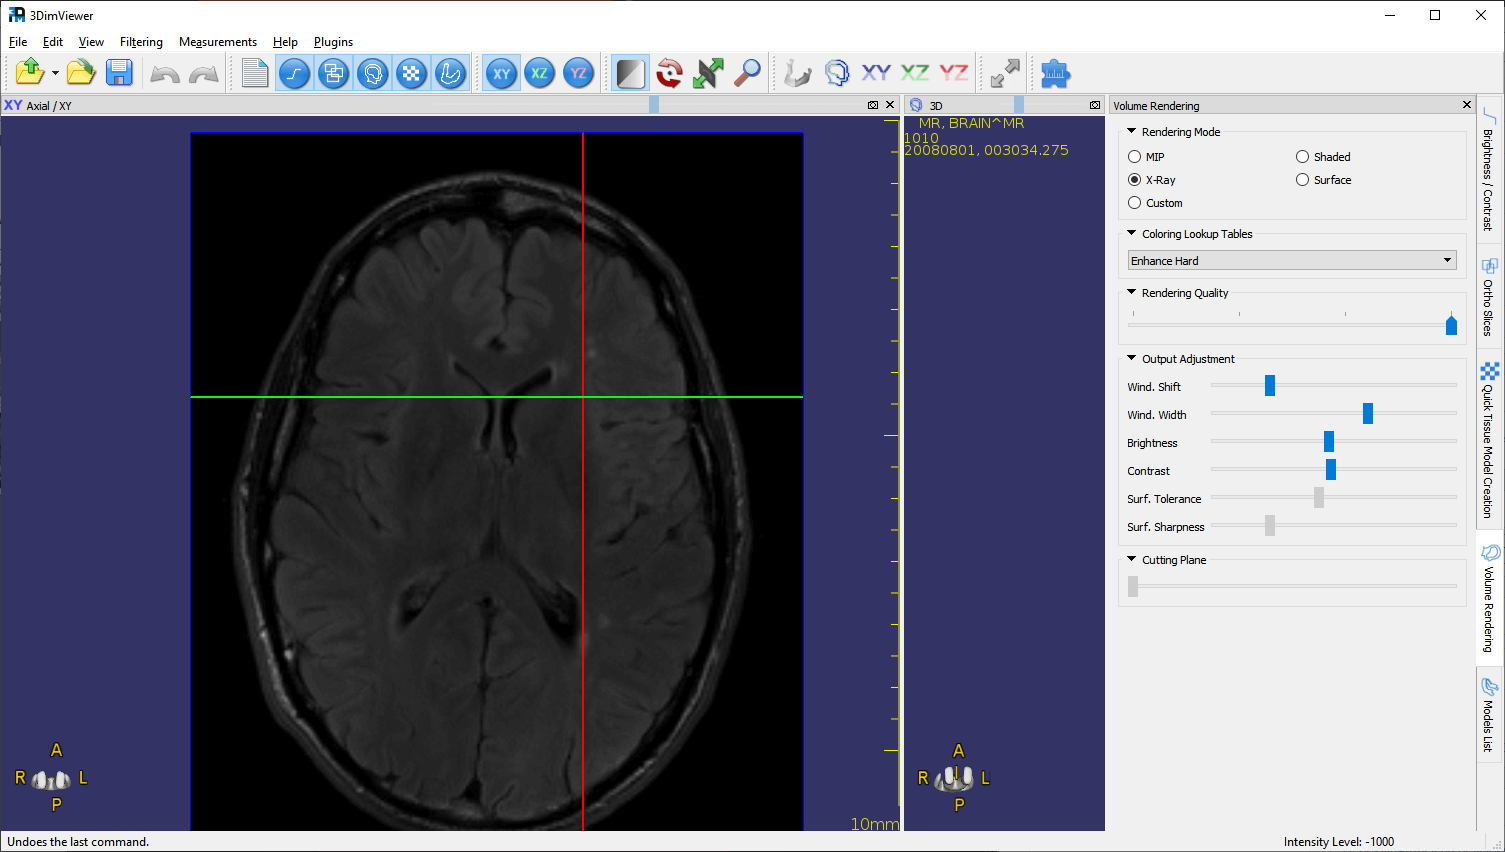
Task: Click the open folder icon
Action: 81,73
